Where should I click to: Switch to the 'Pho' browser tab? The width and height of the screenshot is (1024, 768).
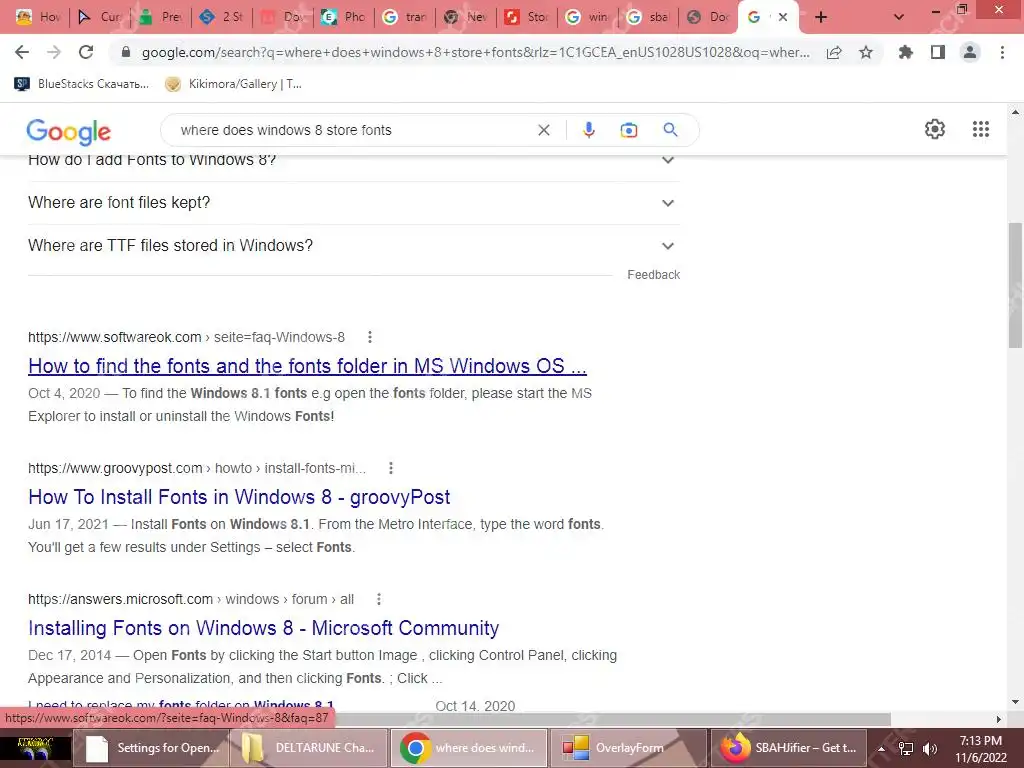click(x=344, y=17)
